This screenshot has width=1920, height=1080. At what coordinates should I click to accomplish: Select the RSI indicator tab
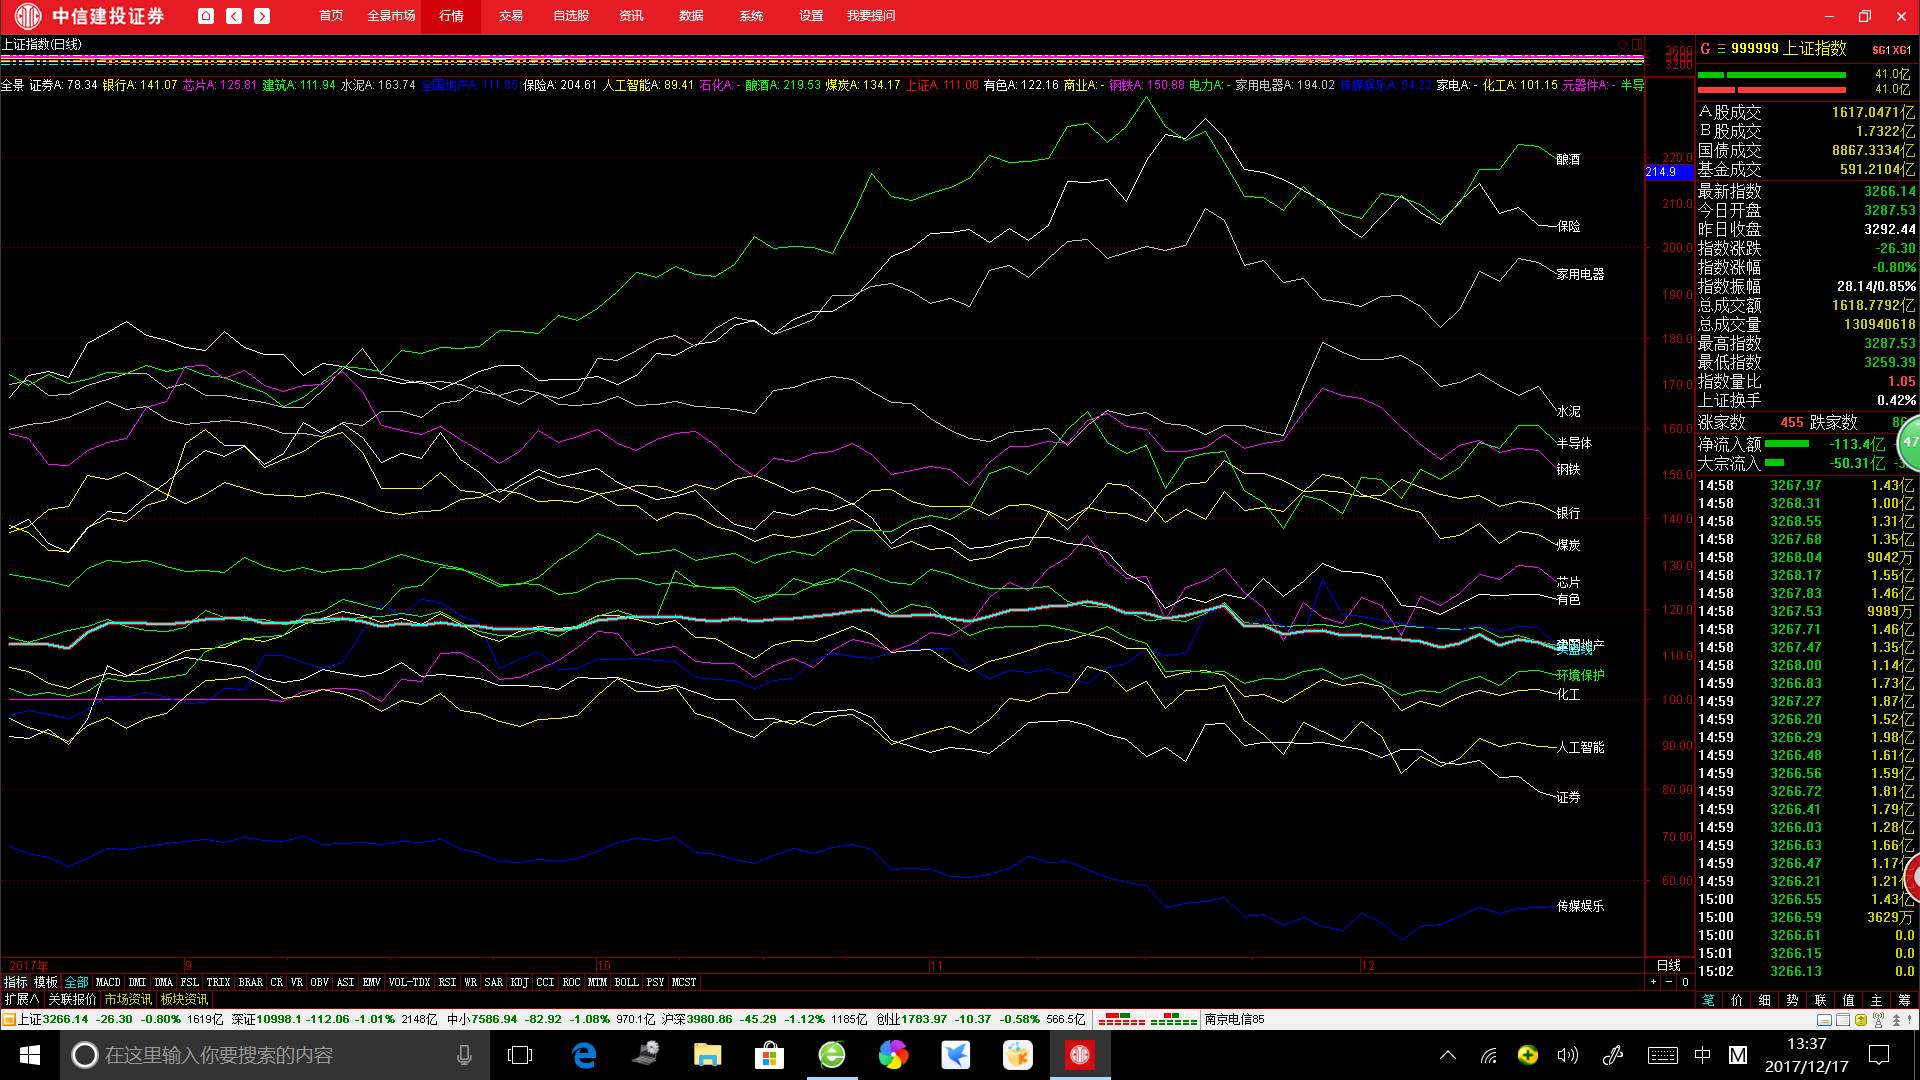[447, 983]
